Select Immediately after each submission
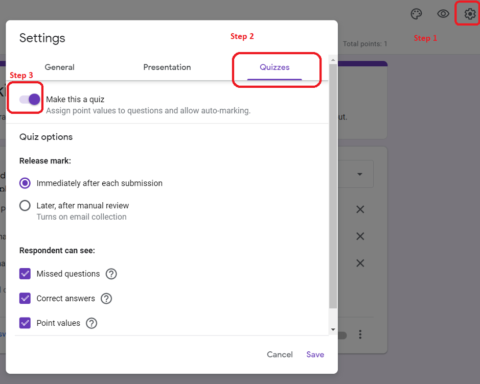 point(25,183)
